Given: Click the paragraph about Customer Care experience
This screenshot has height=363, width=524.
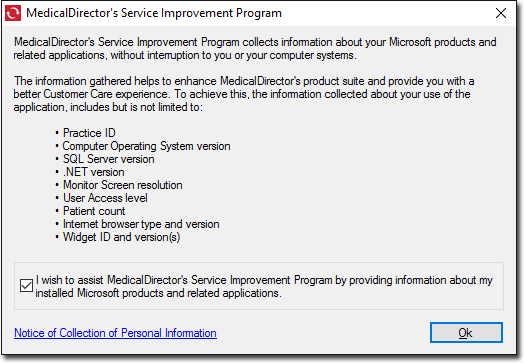Looking at the screenshot, I should click(x=244, y=94).
